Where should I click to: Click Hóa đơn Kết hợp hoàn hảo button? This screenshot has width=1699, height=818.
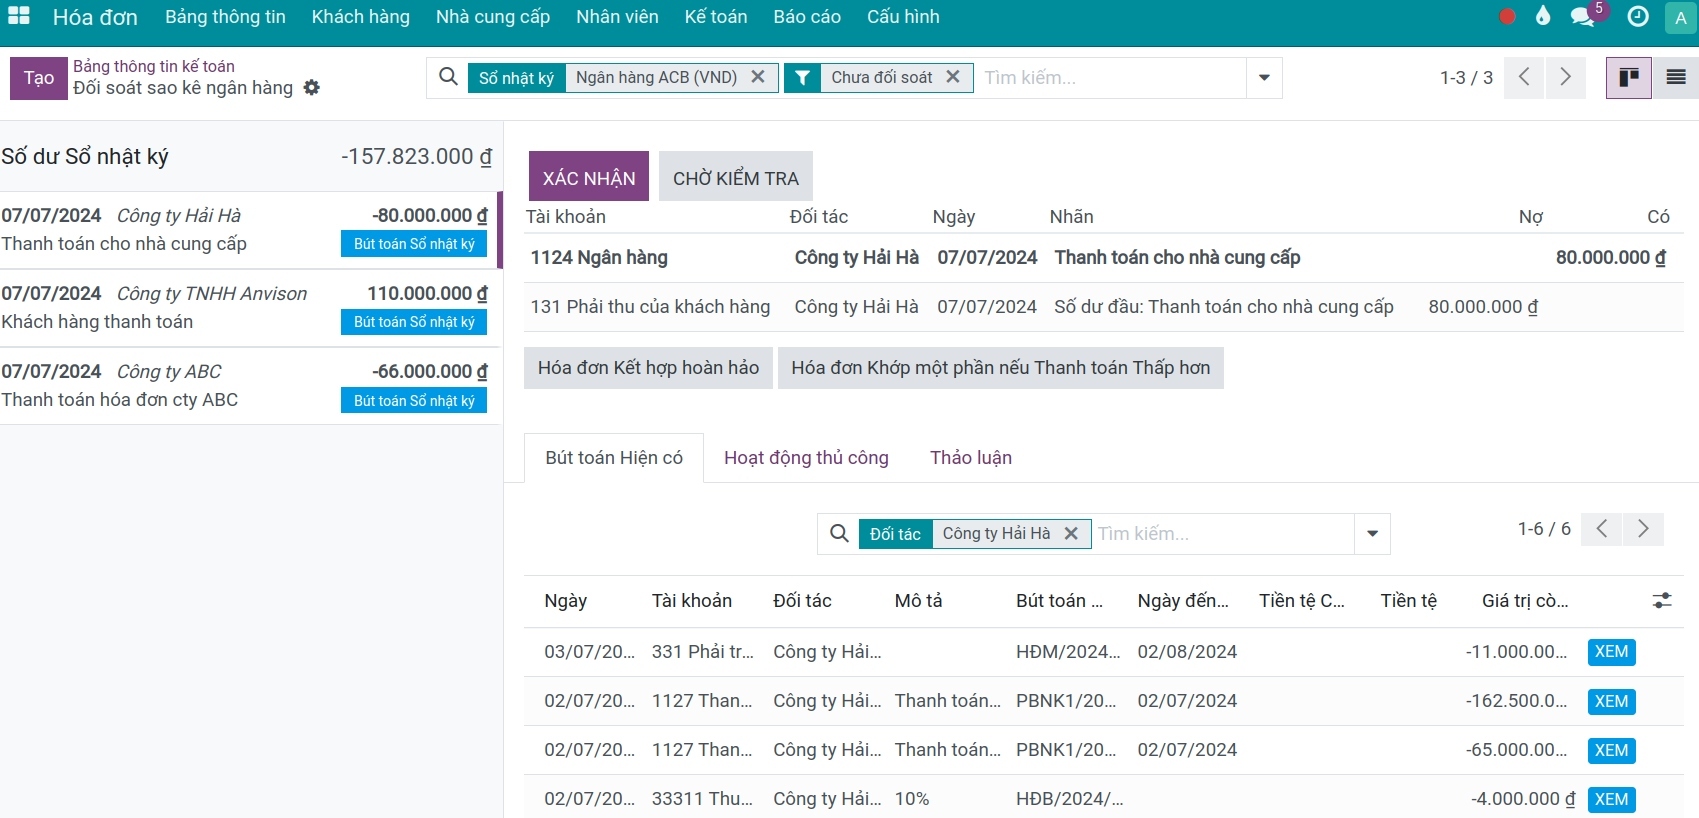[x=648, y=368]
